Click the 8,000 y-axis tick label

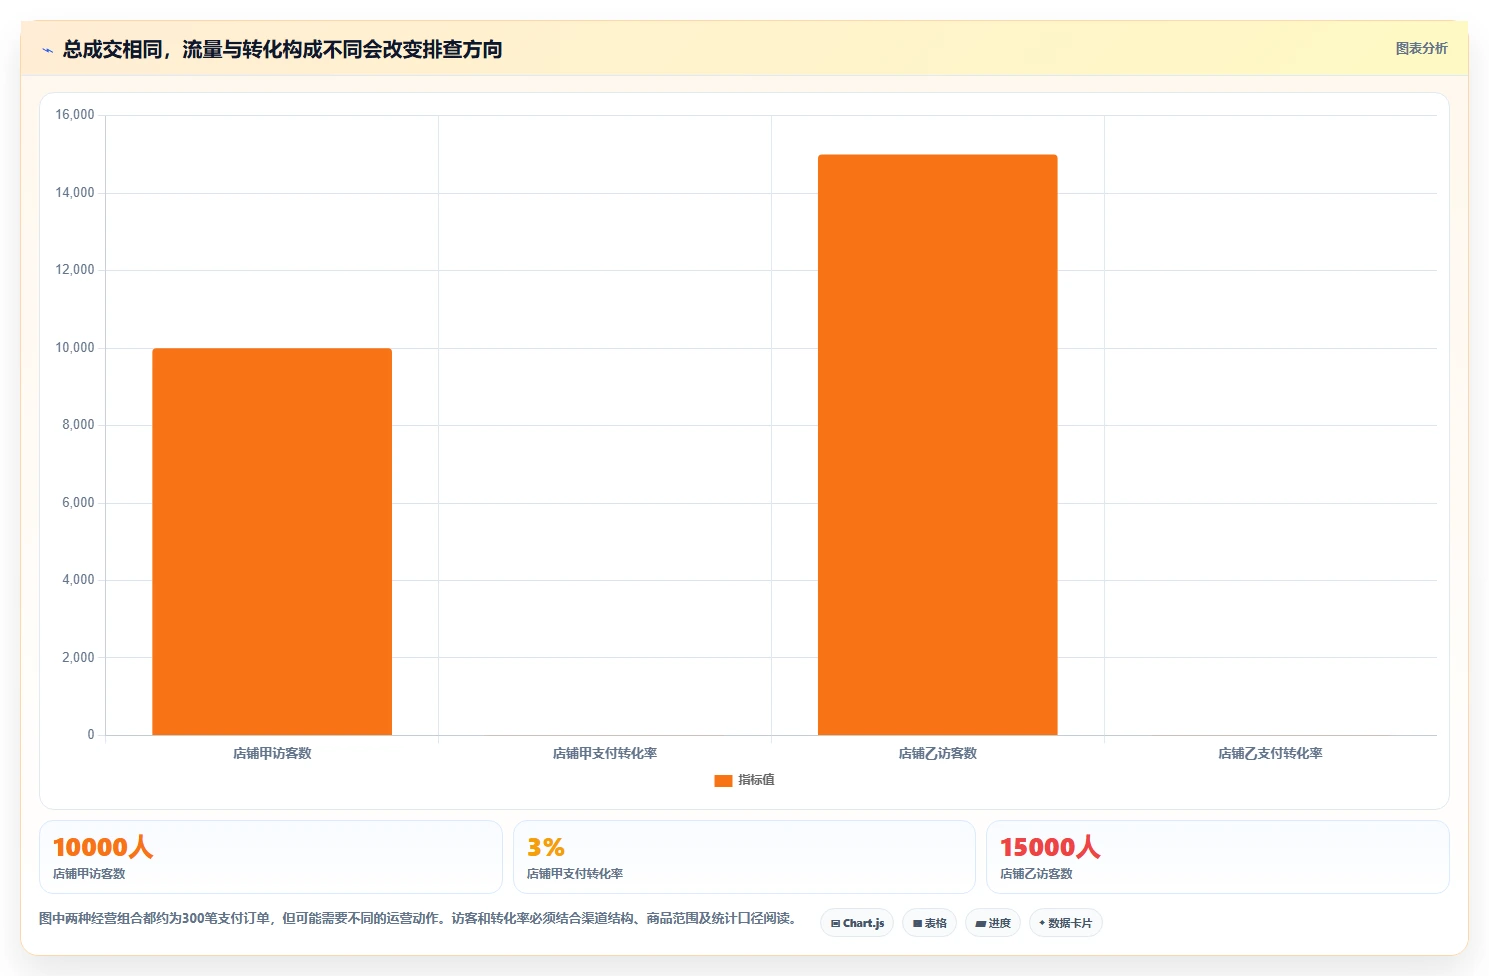click(x=78, y=425)
